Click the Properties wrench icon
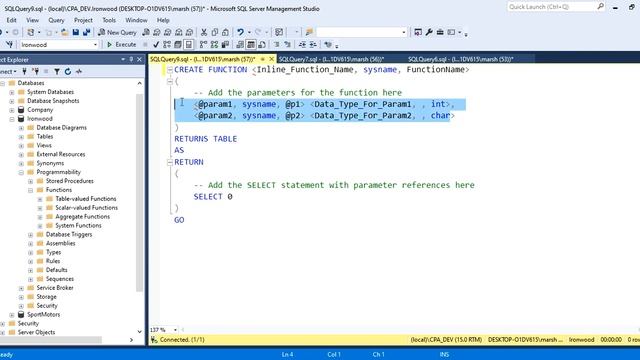The height and width of the screenshot is (360, 640). pos(429,32)
